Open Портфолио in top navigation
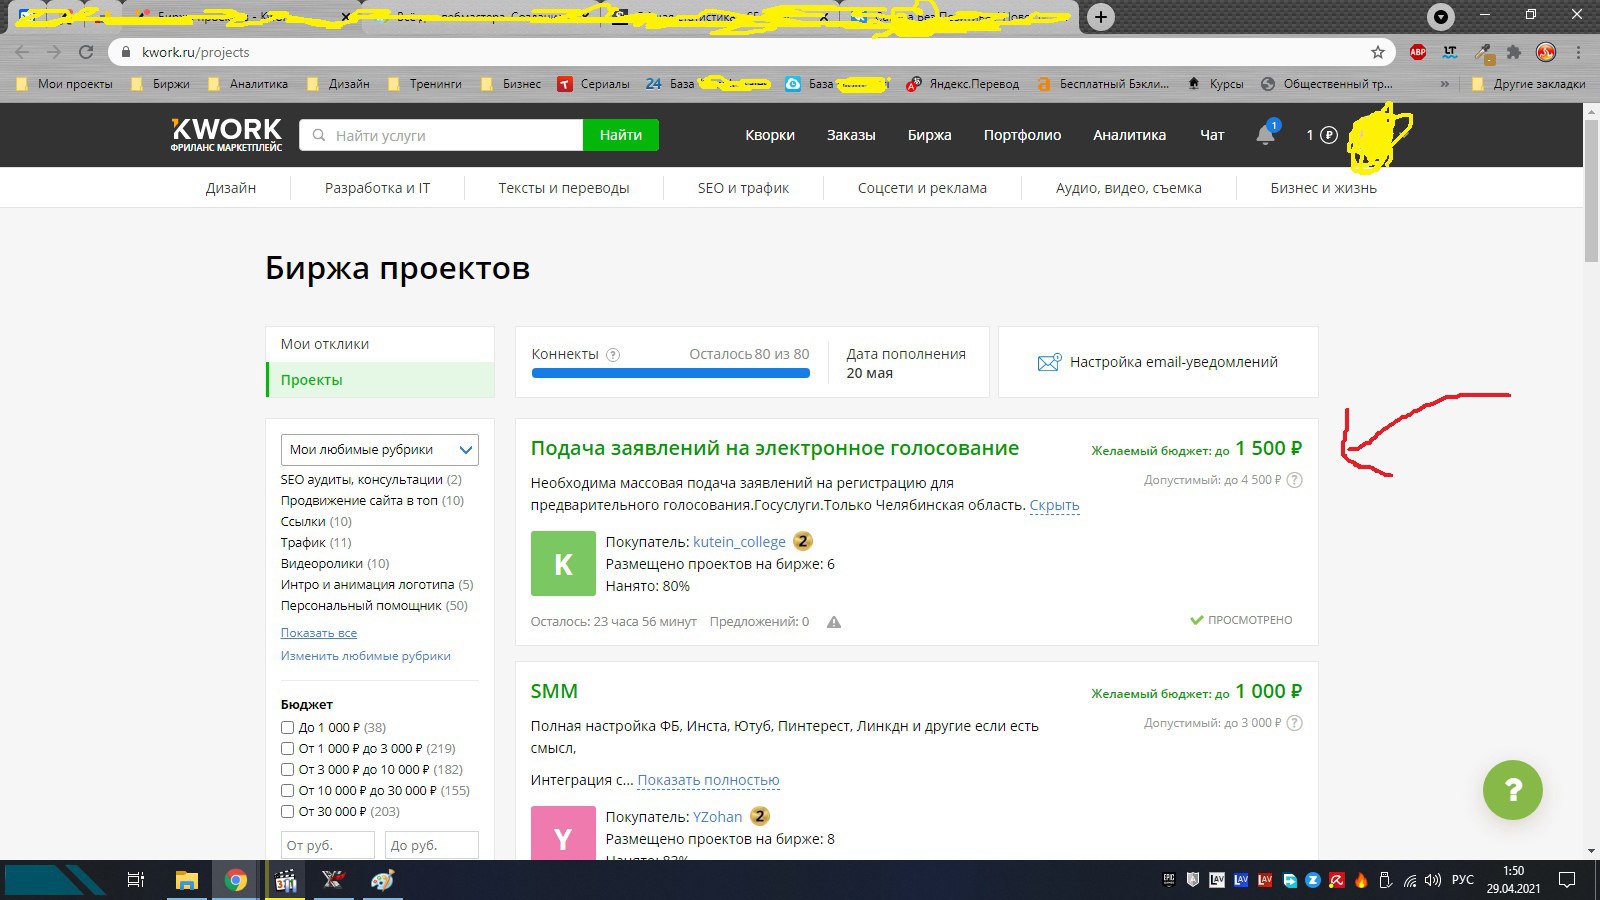This screenshot has width=1600, height=900. pyautogui.click(x=1022, y=135)
